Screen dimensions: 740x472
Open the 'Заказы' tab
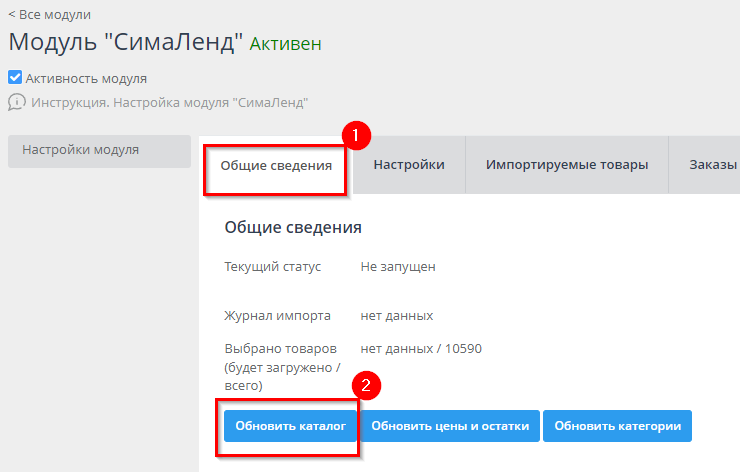712,165
